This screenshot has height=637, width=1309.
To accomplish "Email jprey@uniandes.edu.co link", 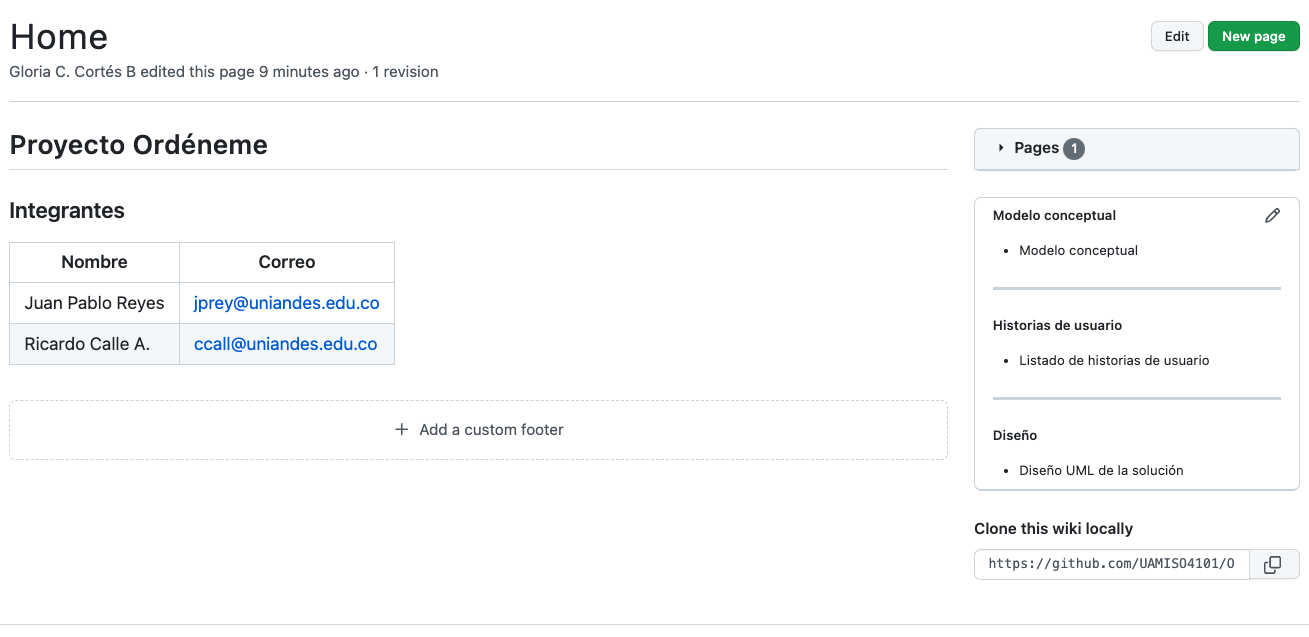I will click(287, 303).
